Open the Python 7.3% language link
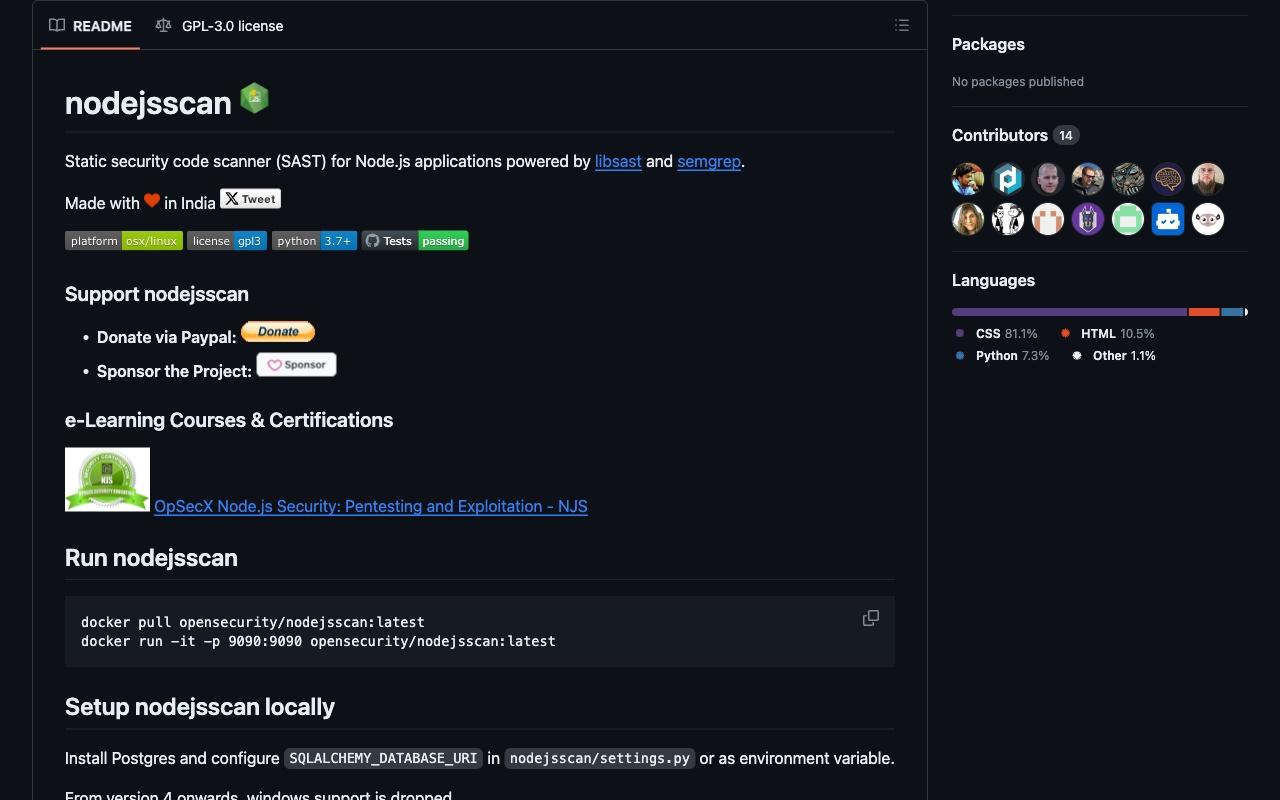The image size is (1280, 800). (1002, 356)
